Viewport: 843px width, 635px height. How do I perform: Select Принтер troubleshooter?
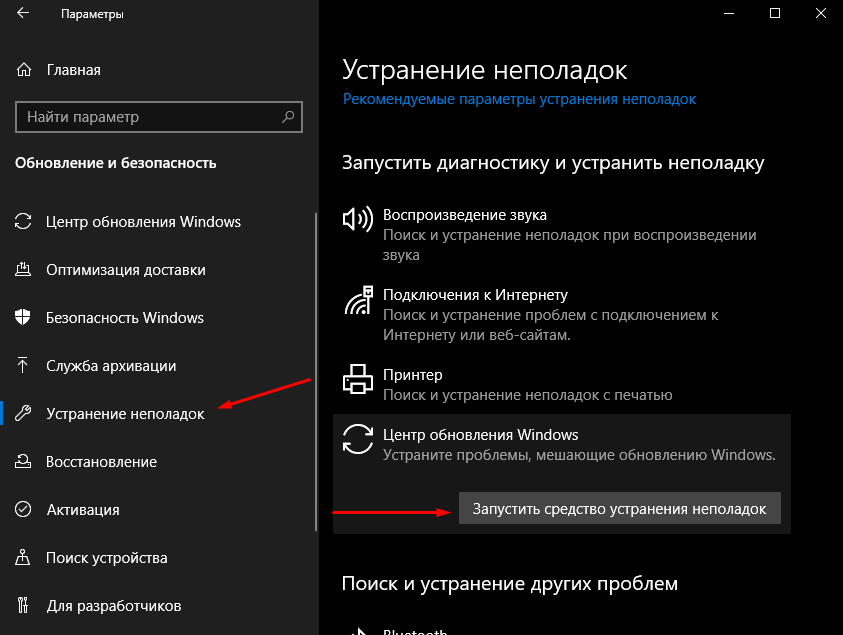[412, 375]
